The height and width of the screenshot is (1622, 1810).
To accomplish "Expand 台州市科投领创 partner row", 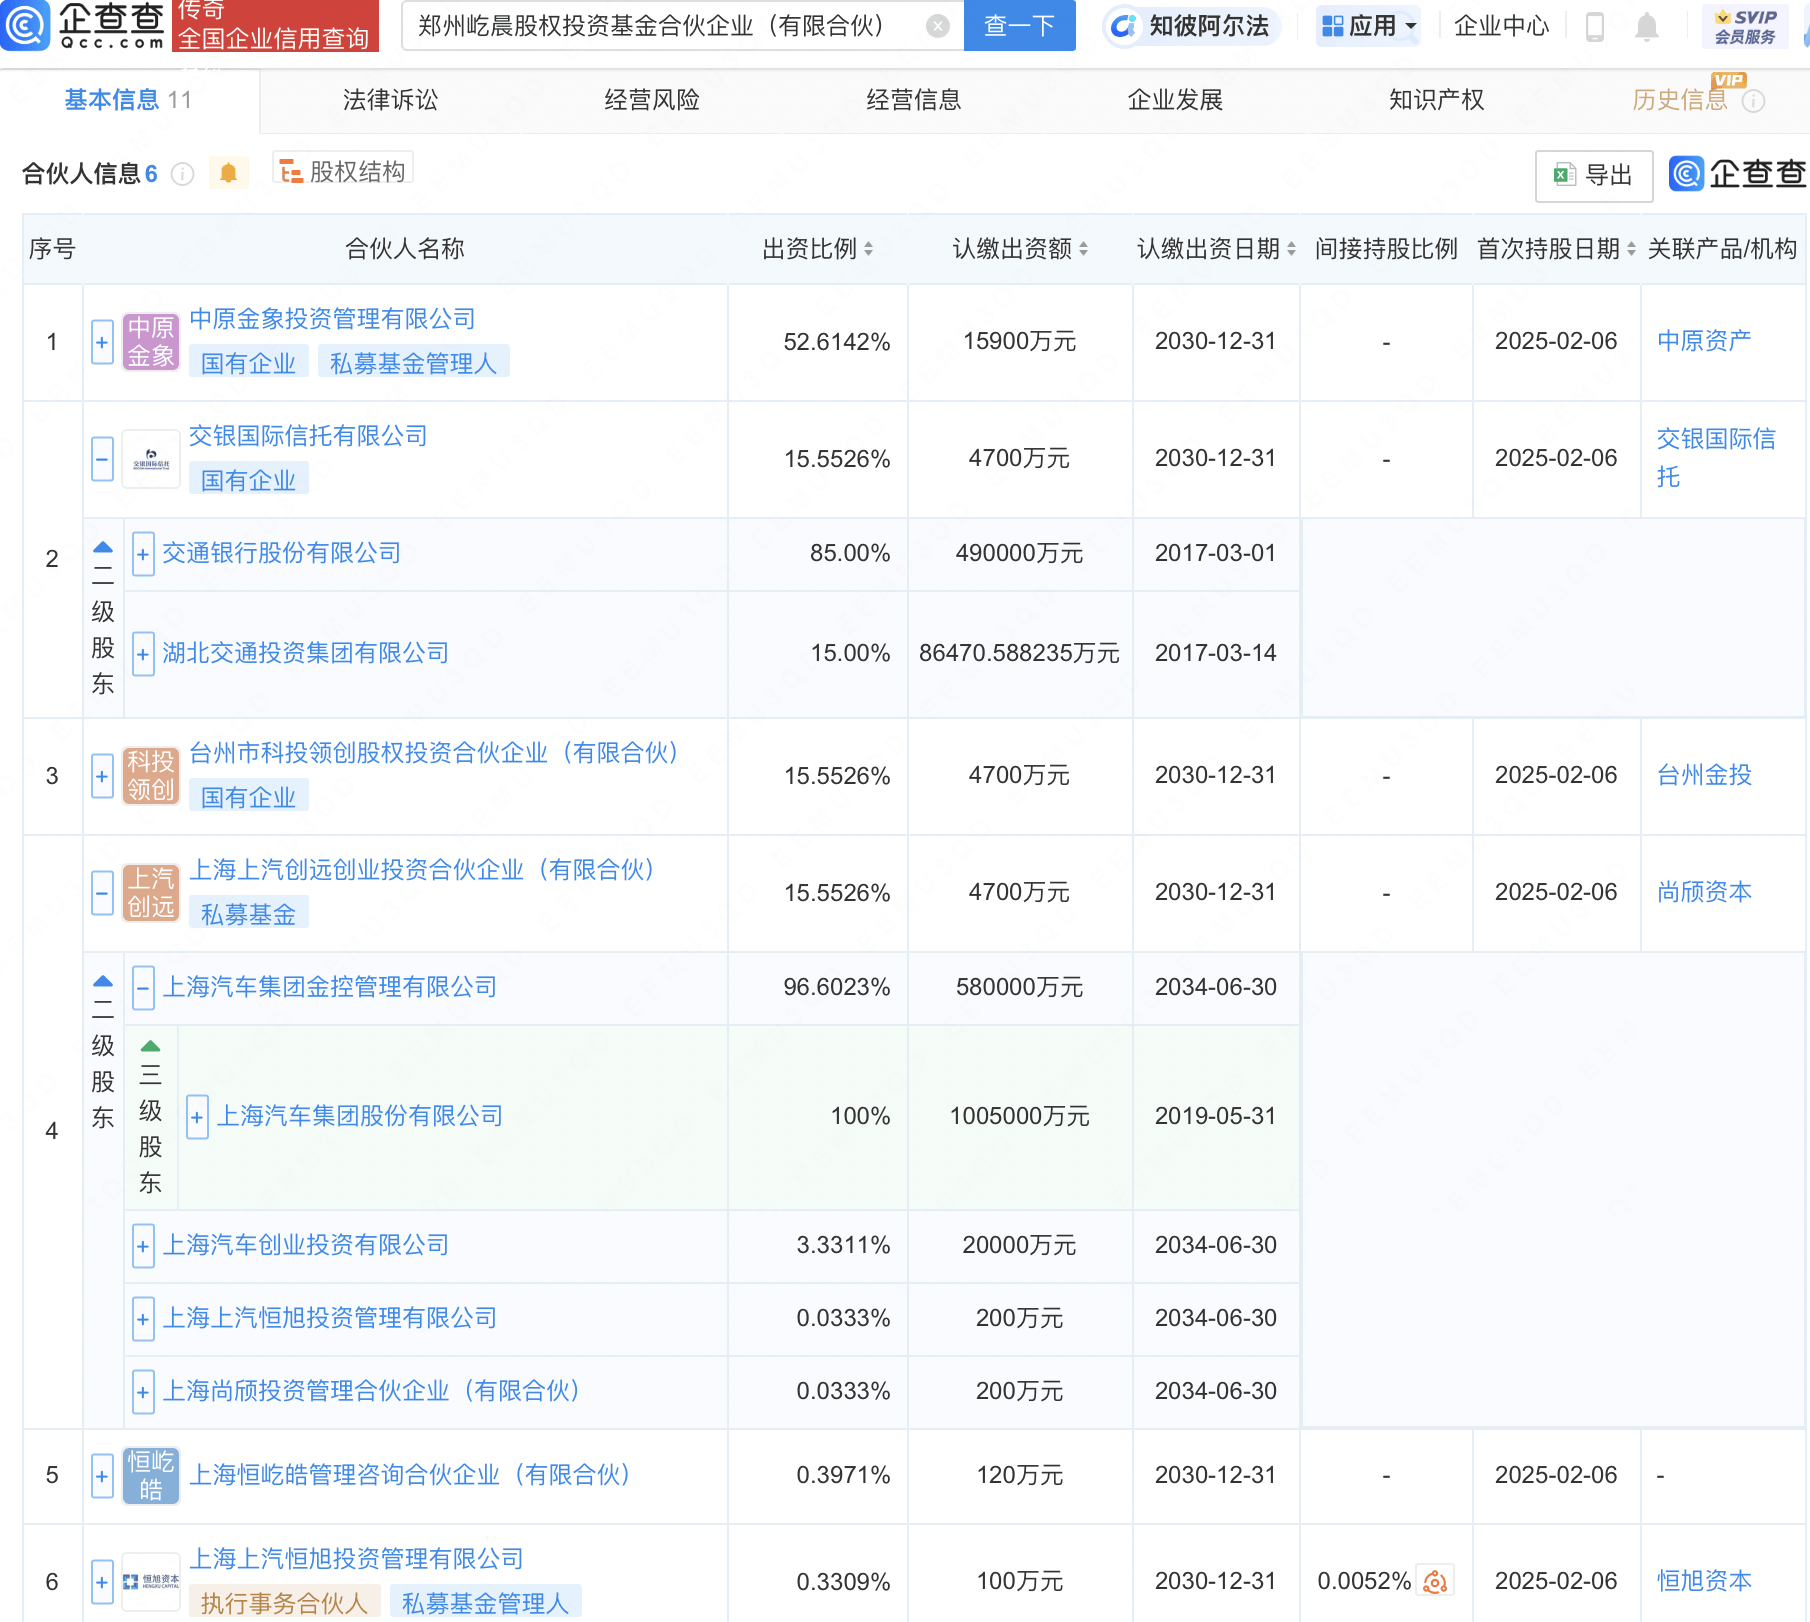I will pos(102,776).
